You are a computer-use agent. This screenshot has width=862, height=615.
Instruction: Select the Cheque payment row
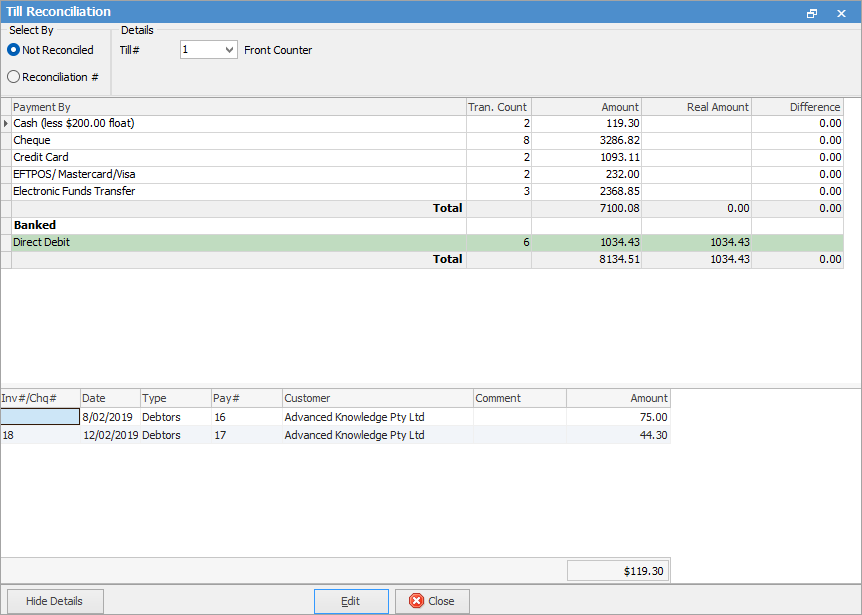pyautogui.click(x=238, y=141)
